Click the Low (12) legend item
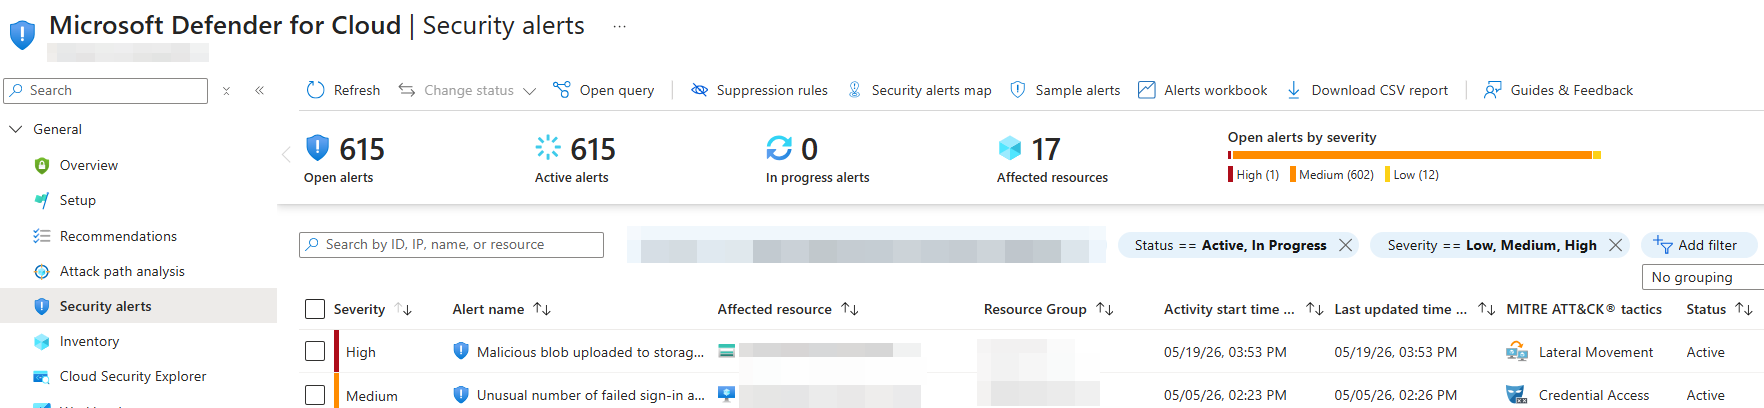The width and height of the screenshot is (1764, 408). (x=1412, y=174)
